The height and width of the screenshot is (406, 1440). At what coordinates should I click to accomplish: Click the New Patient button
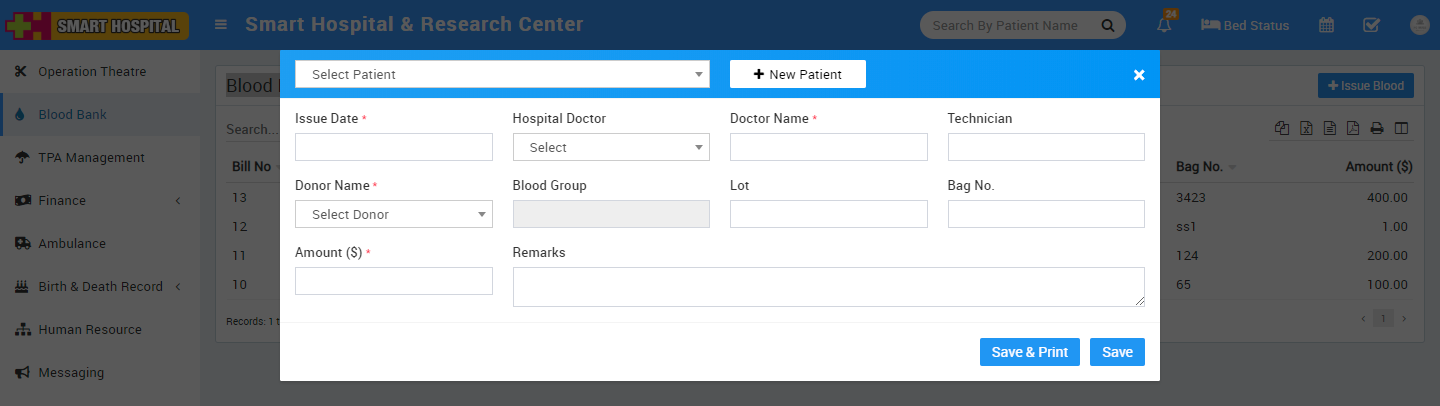tap(797, 74)
